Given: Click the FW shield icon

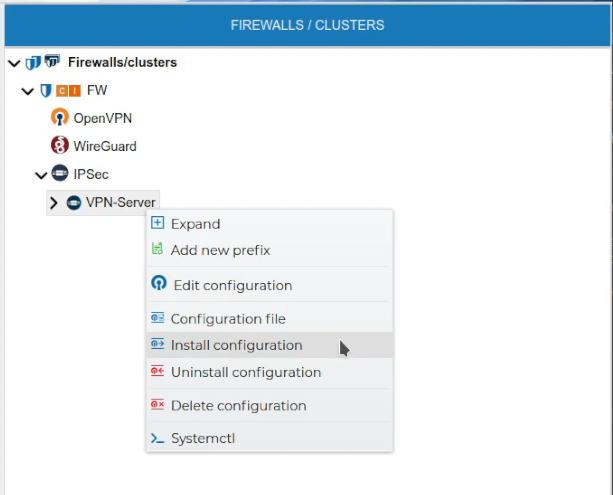Looking at the screenshot, I should (45, 90).
